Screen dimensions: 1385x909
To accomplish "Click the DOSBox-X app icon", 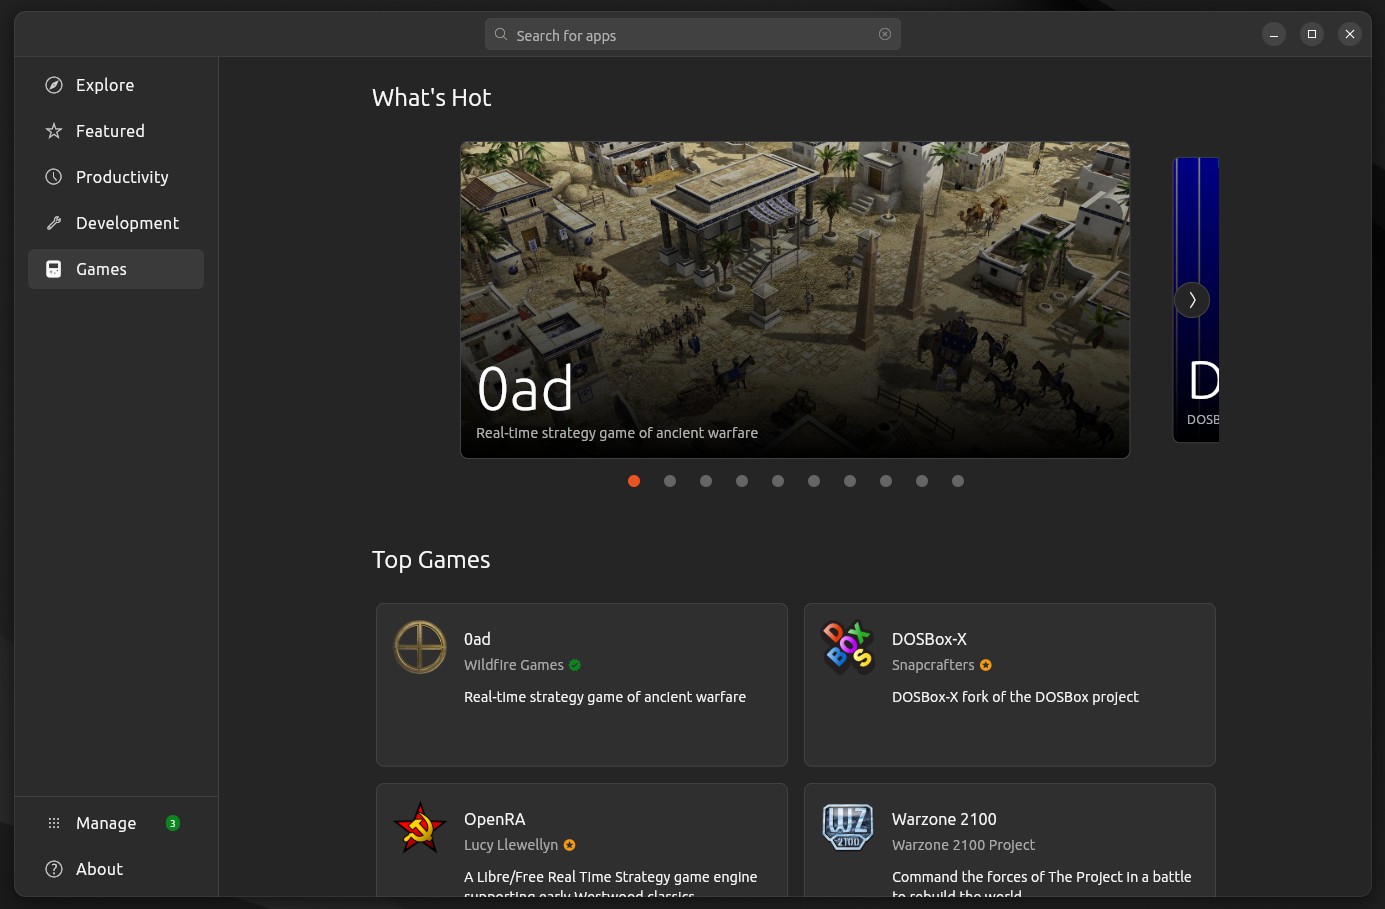I will pyautogui.click(x=848, y=647).
